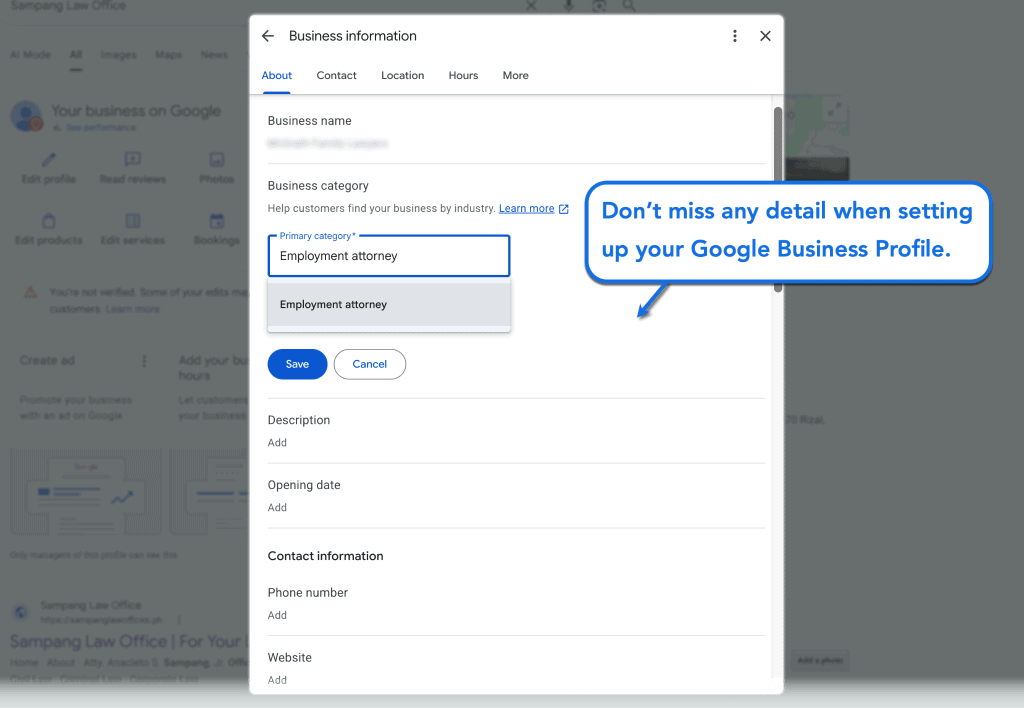
Task: Close the Business information dialog
Action: pos(765,36)
